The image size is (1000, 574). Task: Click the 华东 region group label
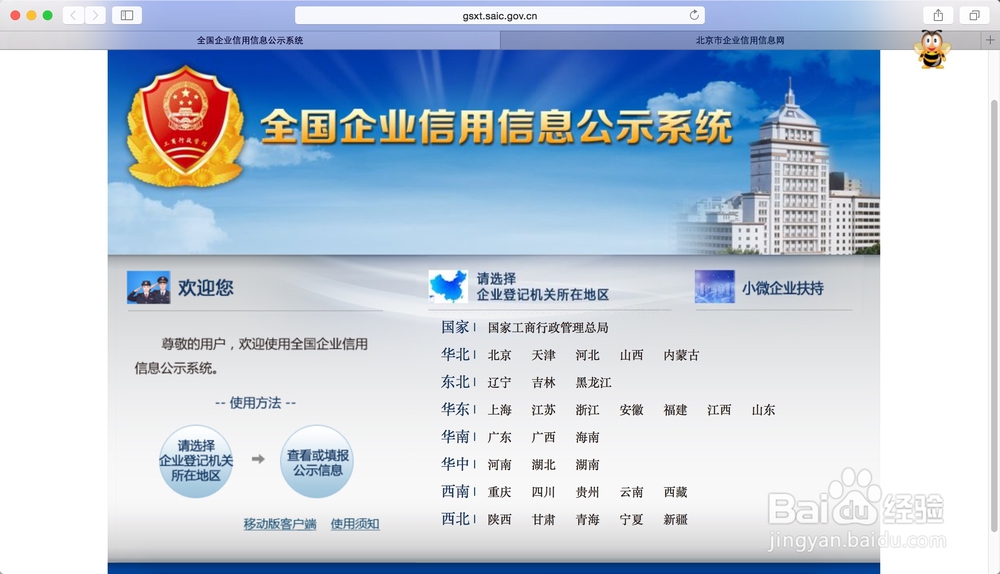pyautogui.click(x=455, y=409)
